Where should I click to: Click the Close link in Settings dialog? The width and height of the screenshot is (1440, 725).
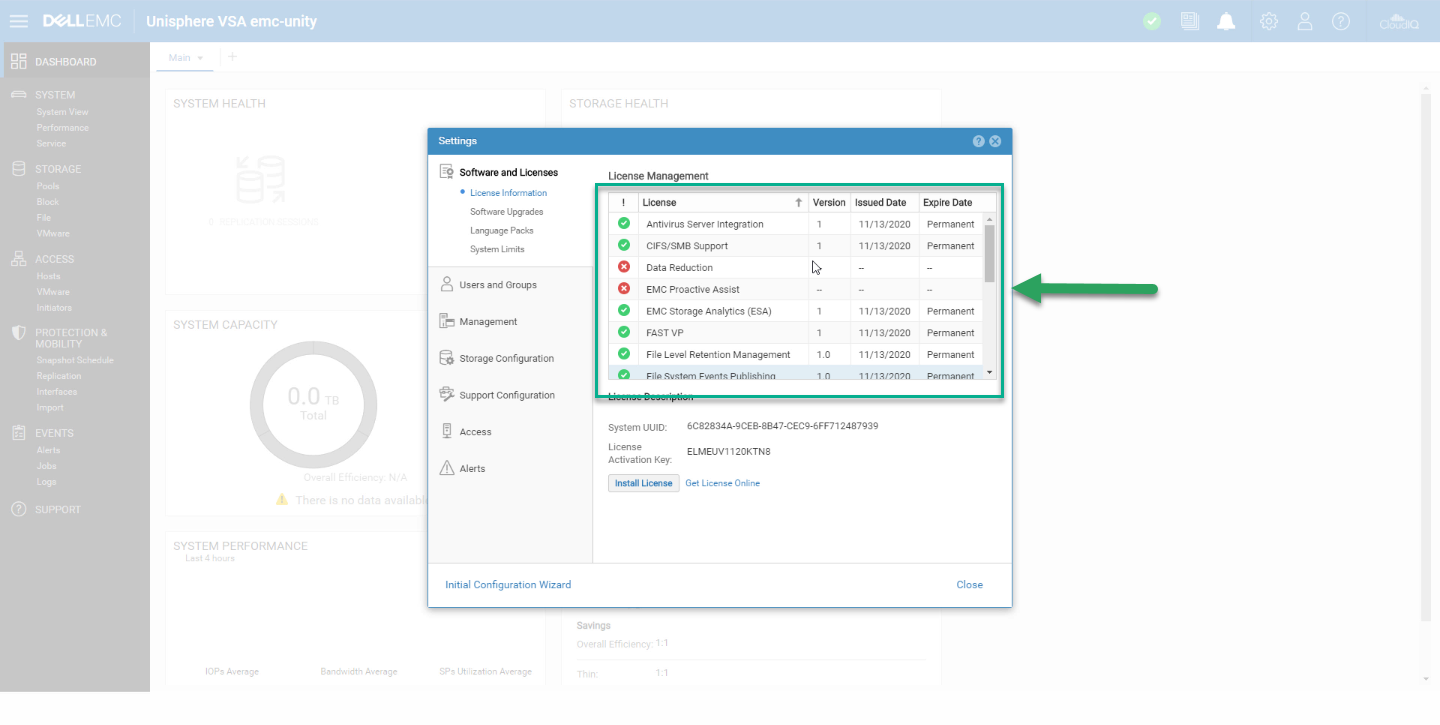click(969, 585)
